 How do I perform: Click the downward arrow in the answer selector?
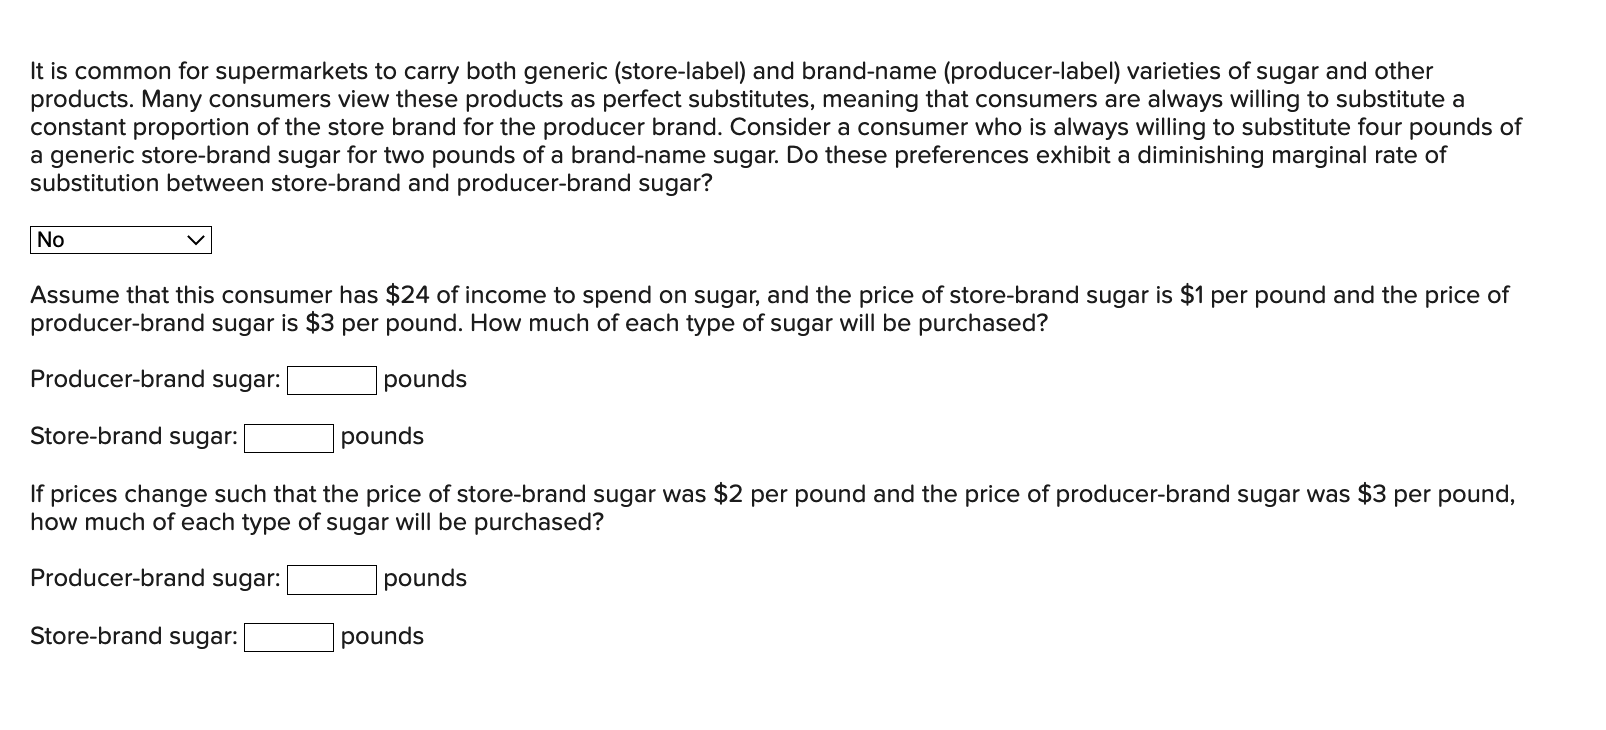tap(198, 239)
